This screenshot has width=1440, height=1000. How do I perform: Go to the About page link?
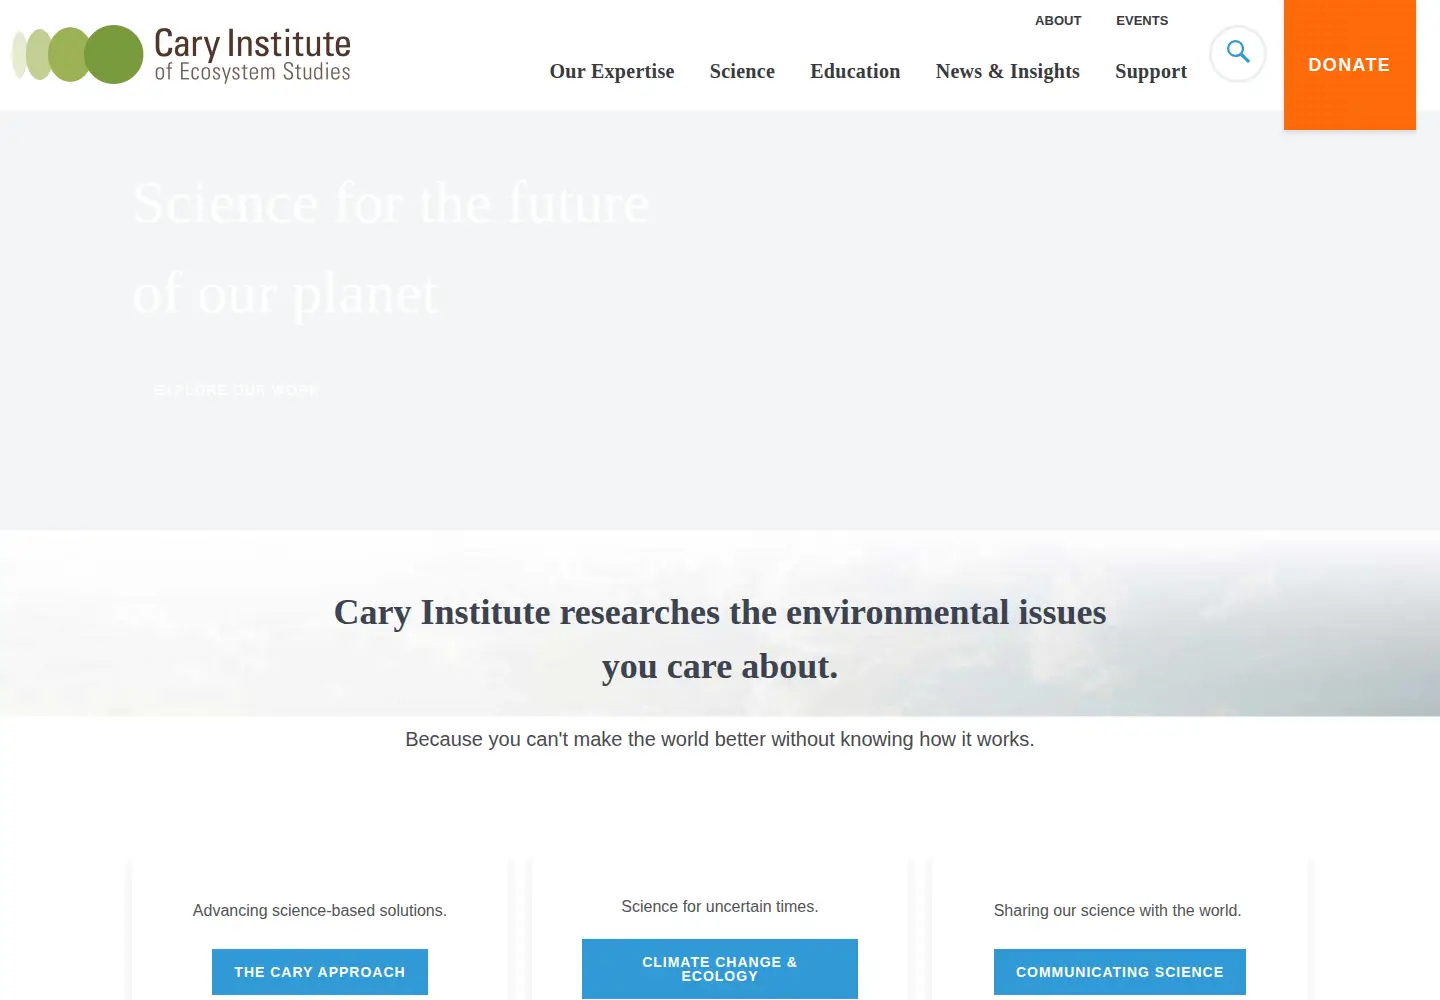(1058, 20)
